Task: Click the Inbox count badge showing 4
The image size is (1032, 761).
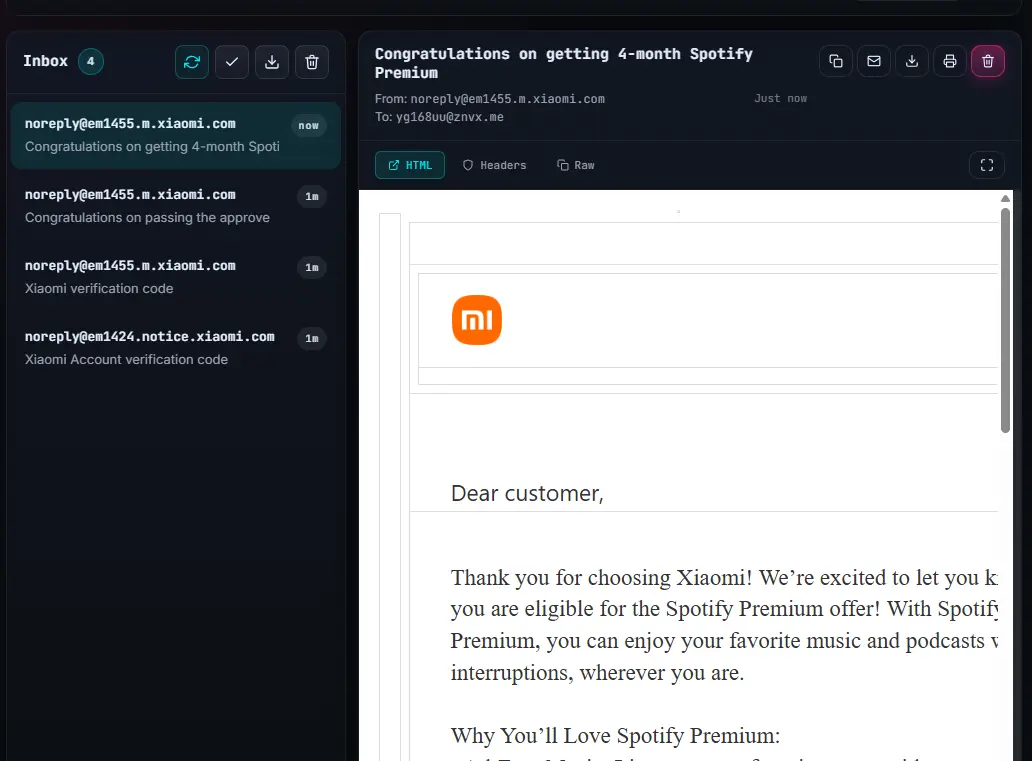Action: [x=91, y=61]
